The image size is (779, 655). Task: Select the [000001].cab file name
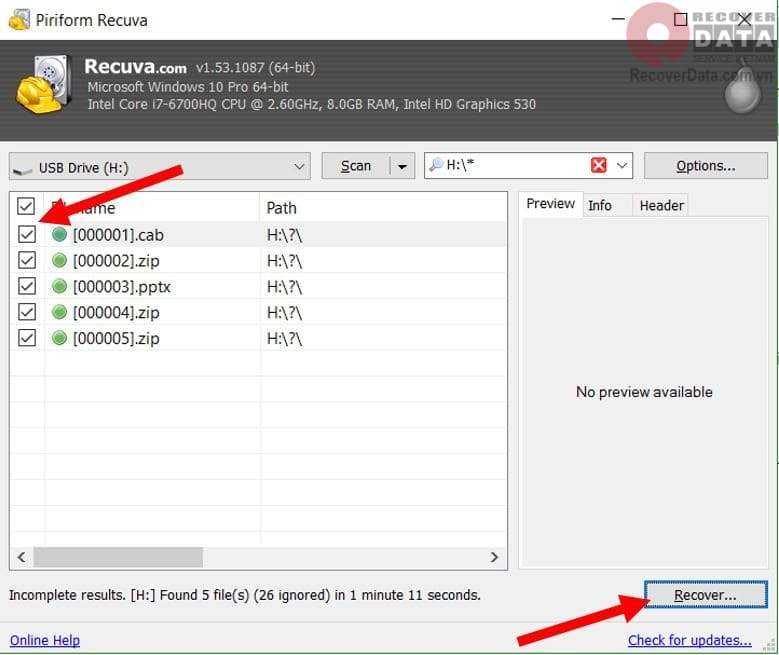pyautogui.click(x=118, y=235)
